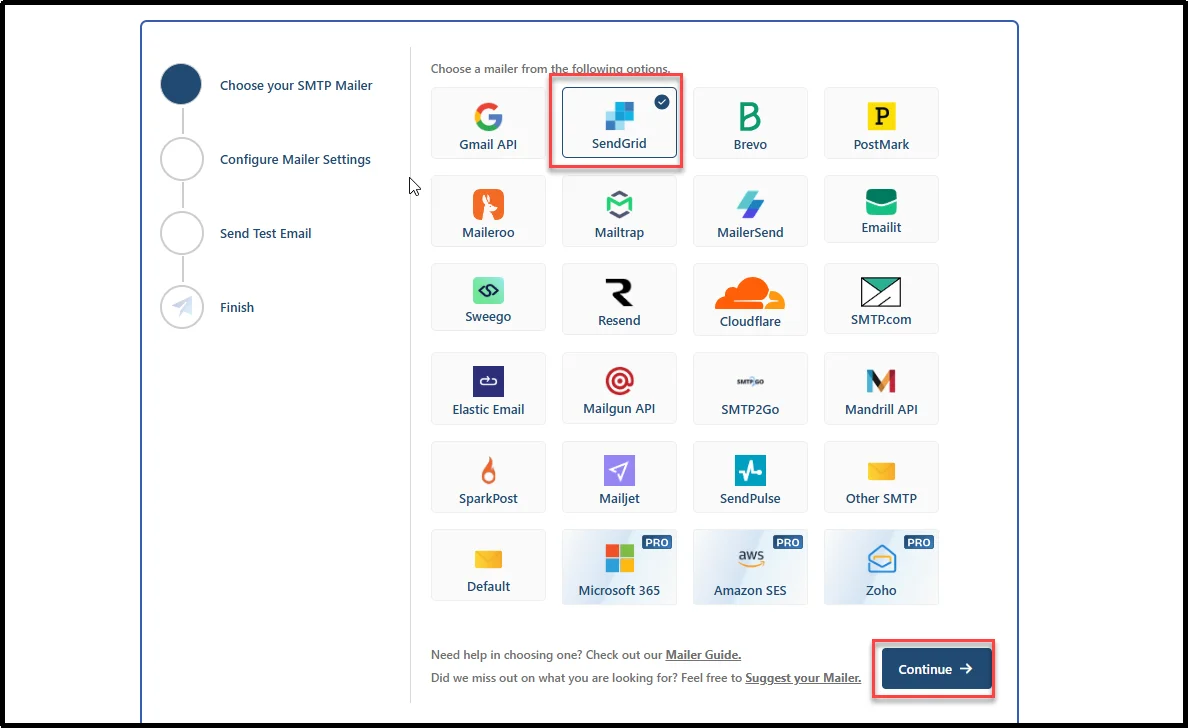1188x728 pixels.
Task: Click the paper plane Finish step icon
Action: pyautogui.click(x=182, y=307)
